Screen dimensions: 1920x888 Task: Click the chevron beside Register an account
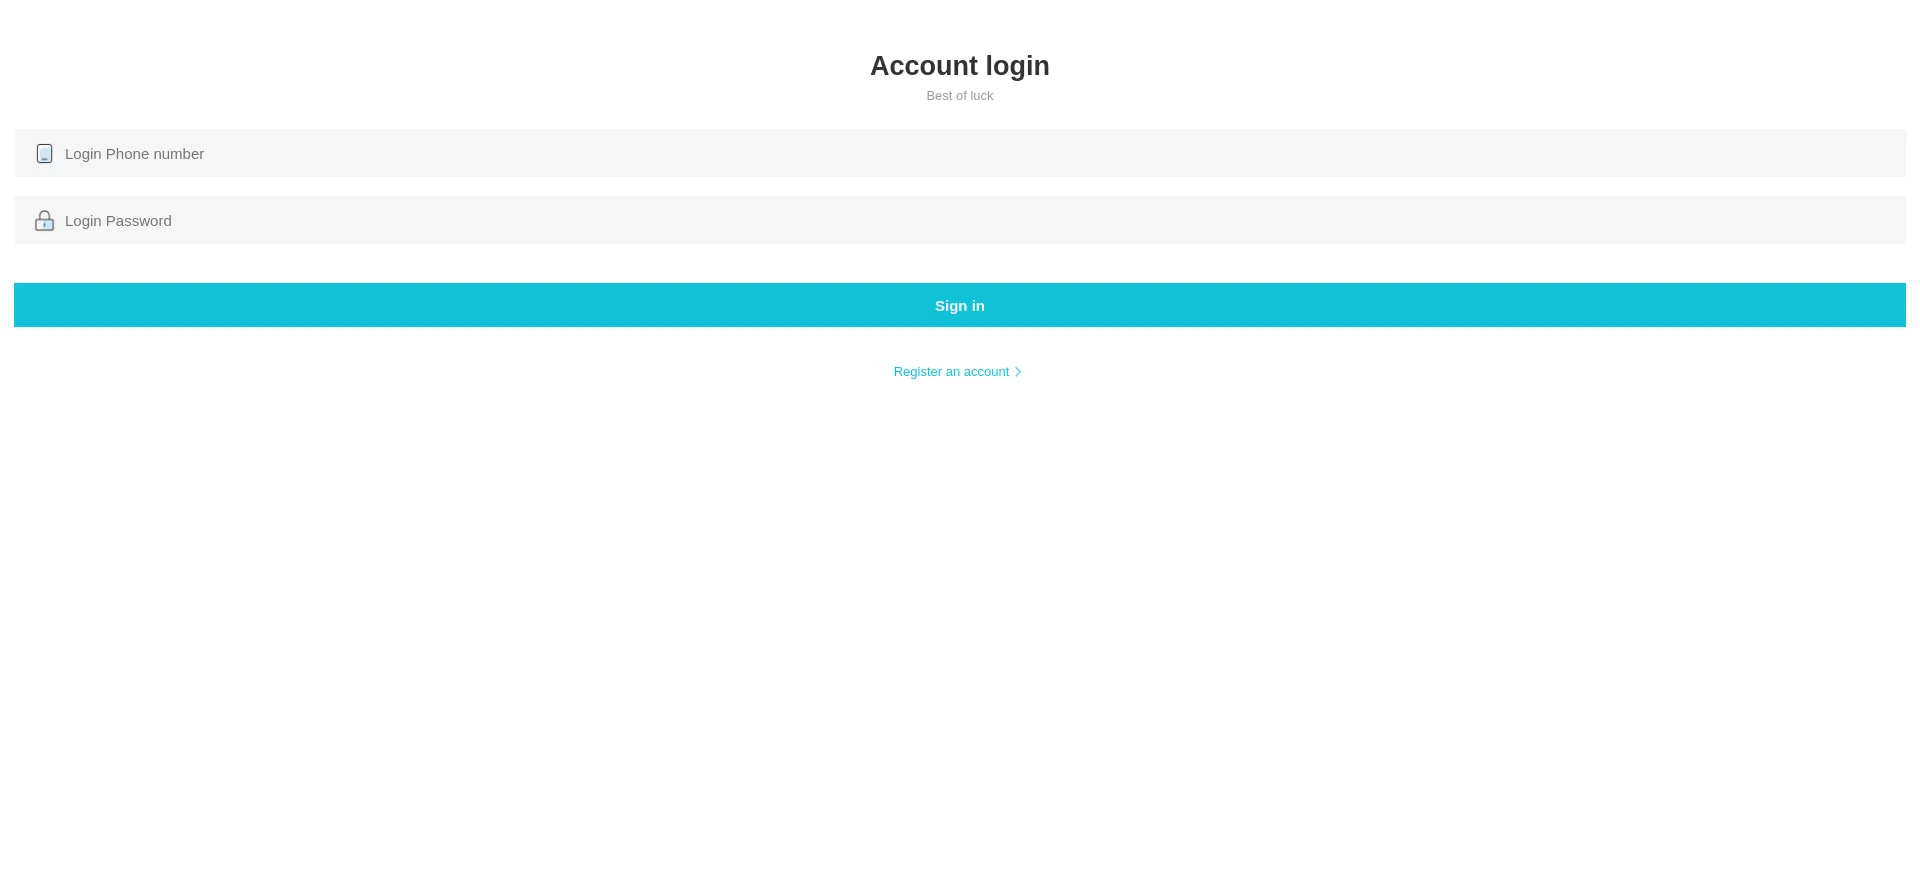pos(1018,372)
